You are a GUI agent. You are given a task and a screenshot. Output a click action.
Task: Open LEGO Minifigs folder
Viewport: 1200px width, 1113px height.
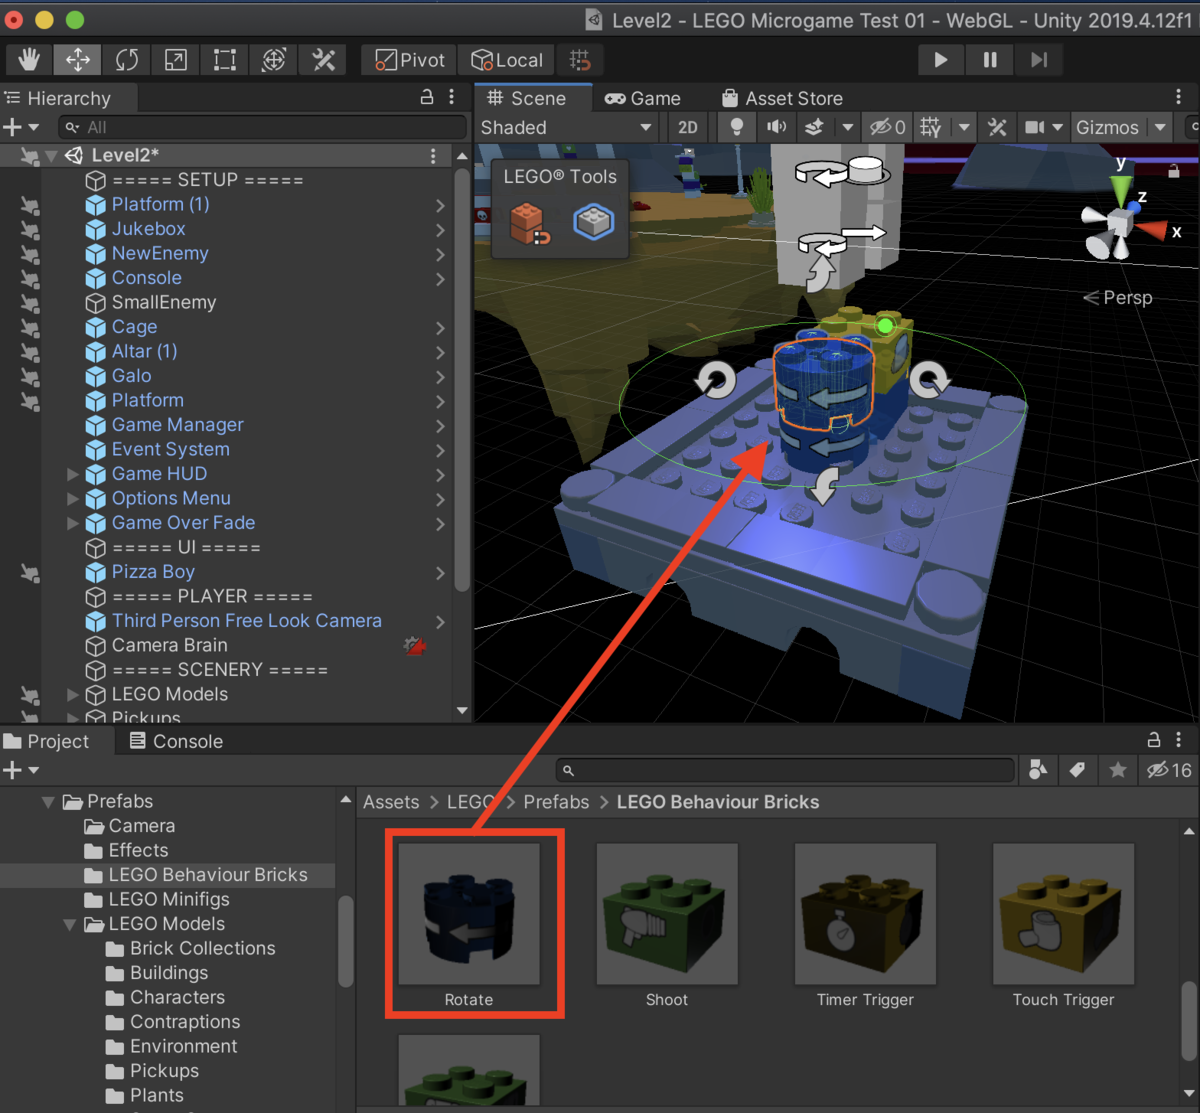coord(169,899)
